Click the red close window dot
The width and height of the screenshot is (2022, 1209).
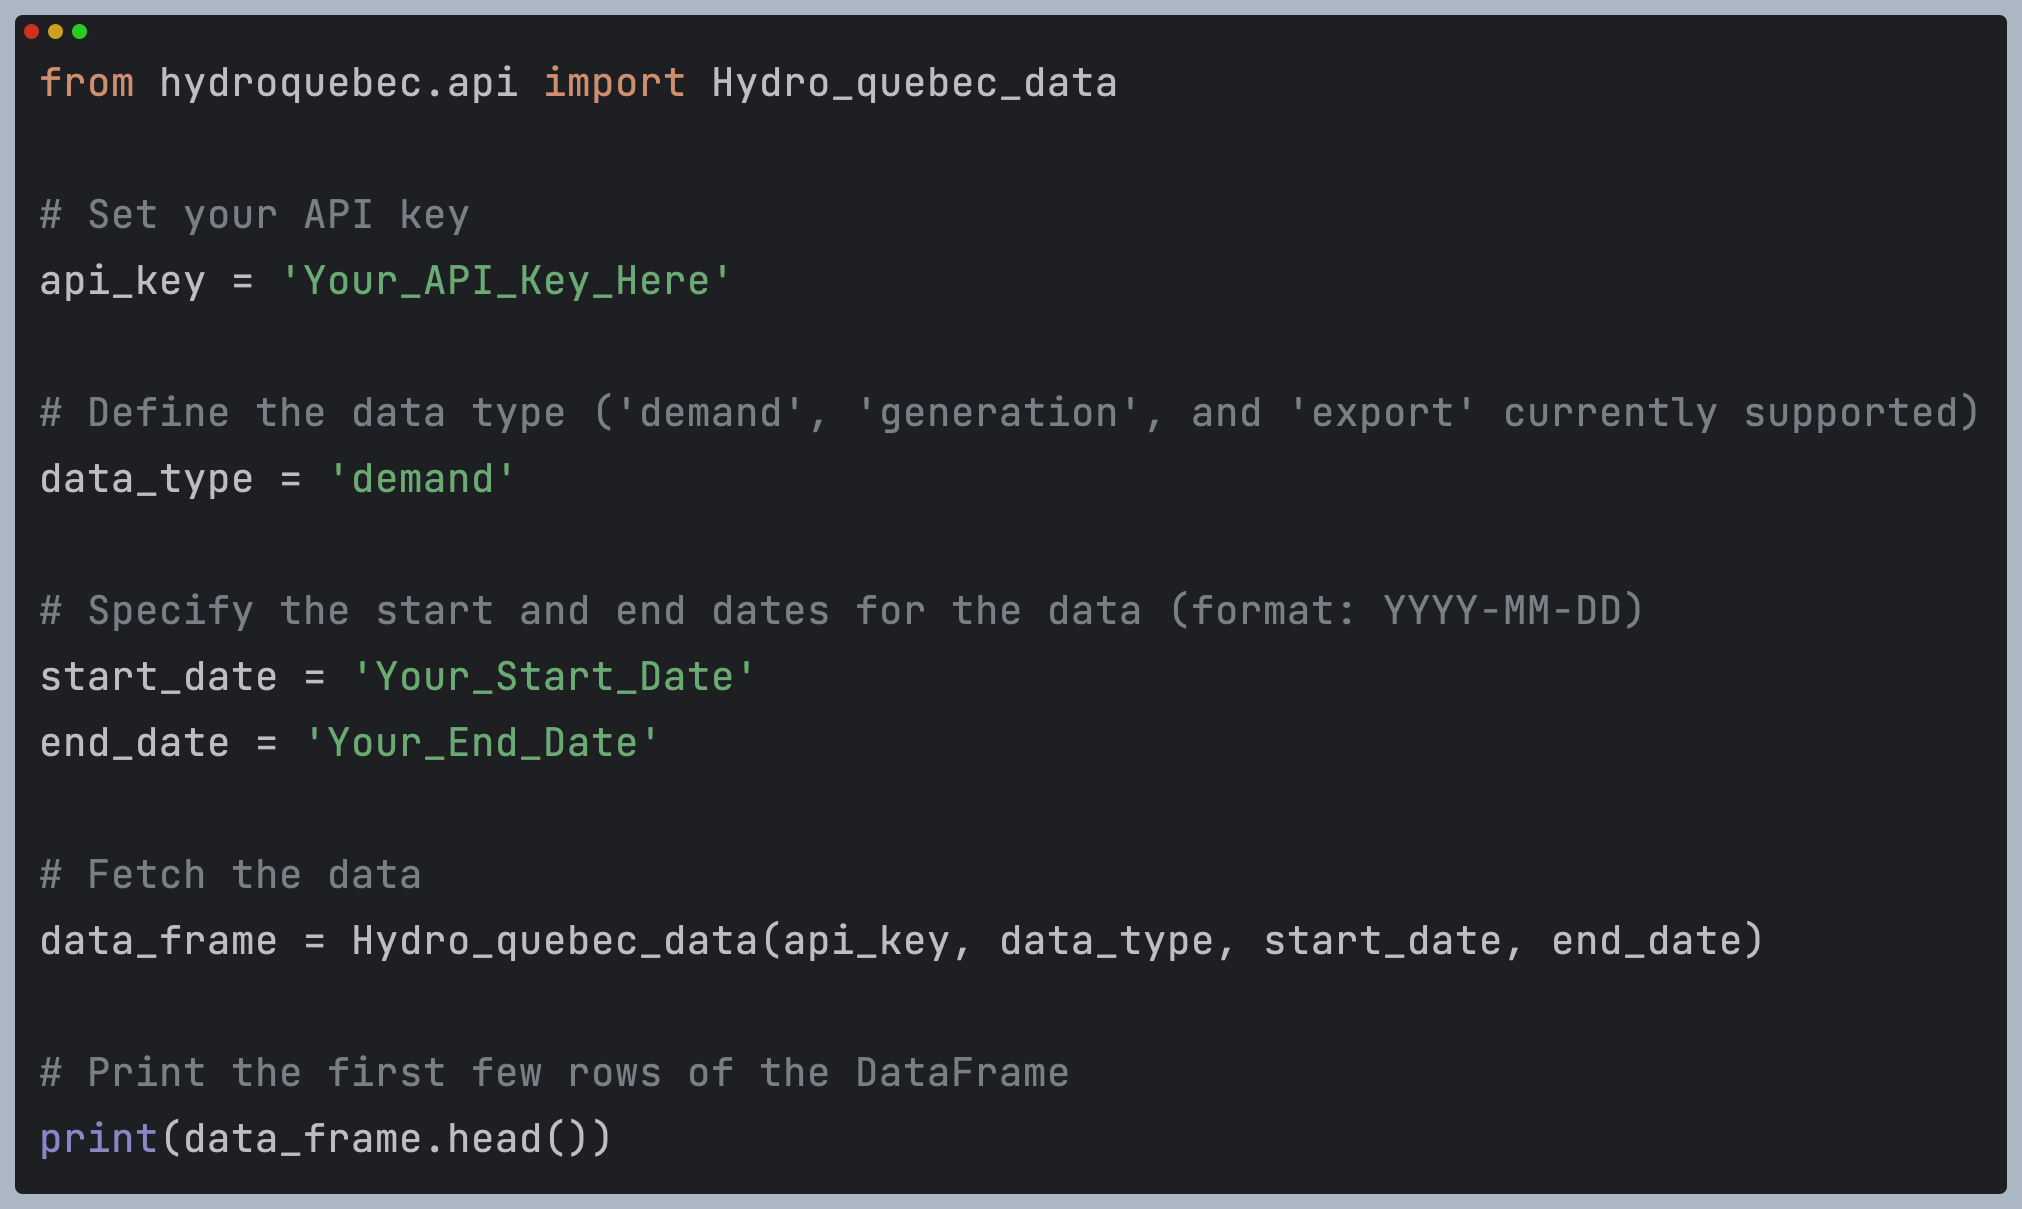[31, 32]
